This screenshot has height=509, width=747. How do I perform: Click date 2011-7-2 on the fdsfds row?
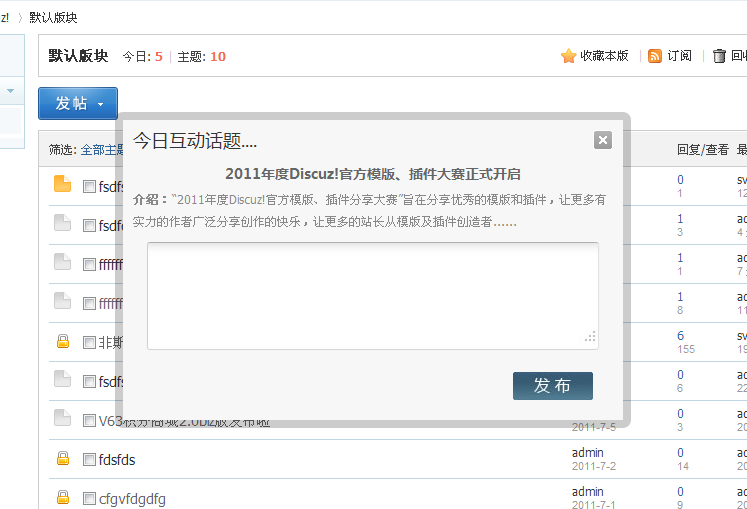(594, 466)
